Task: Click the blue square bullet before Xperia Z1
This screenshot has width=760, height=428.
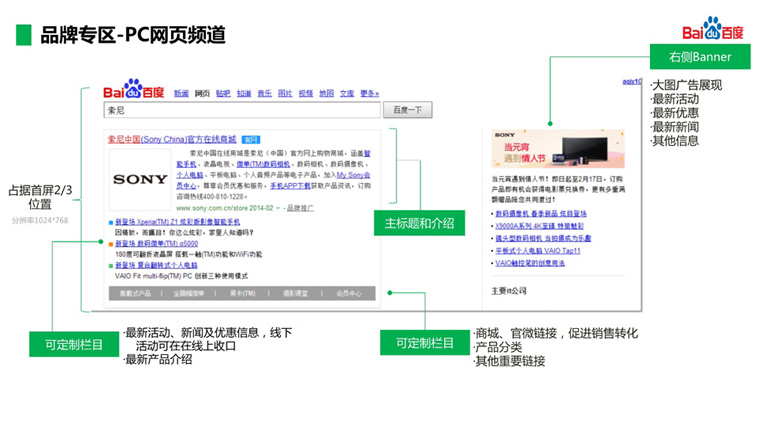Action: pos(111,222)
